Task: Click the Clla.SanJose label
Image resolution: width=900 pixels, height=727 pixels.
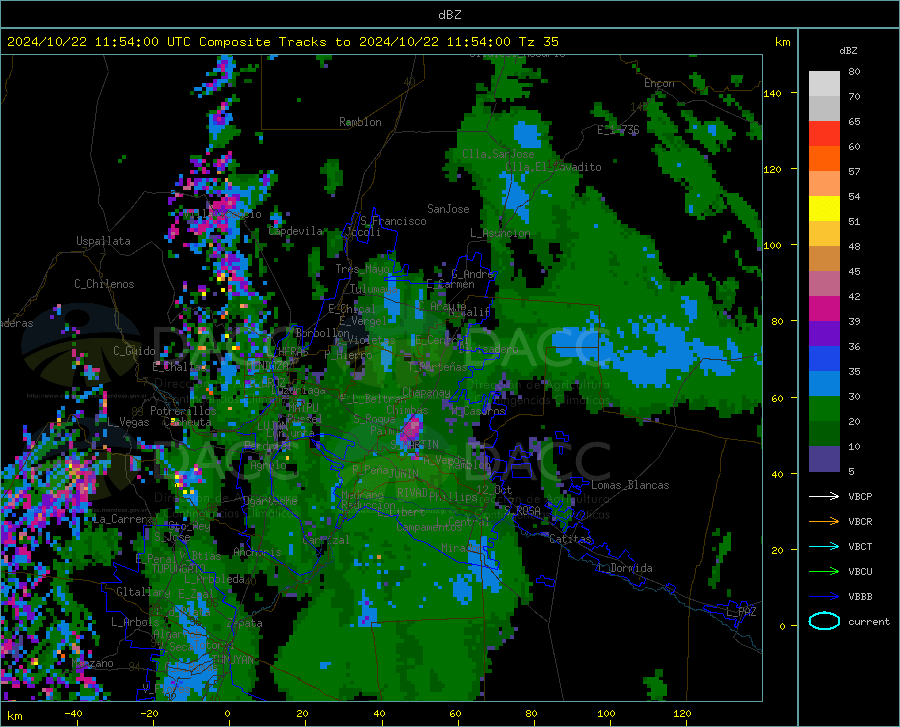Action: (498, 154)
